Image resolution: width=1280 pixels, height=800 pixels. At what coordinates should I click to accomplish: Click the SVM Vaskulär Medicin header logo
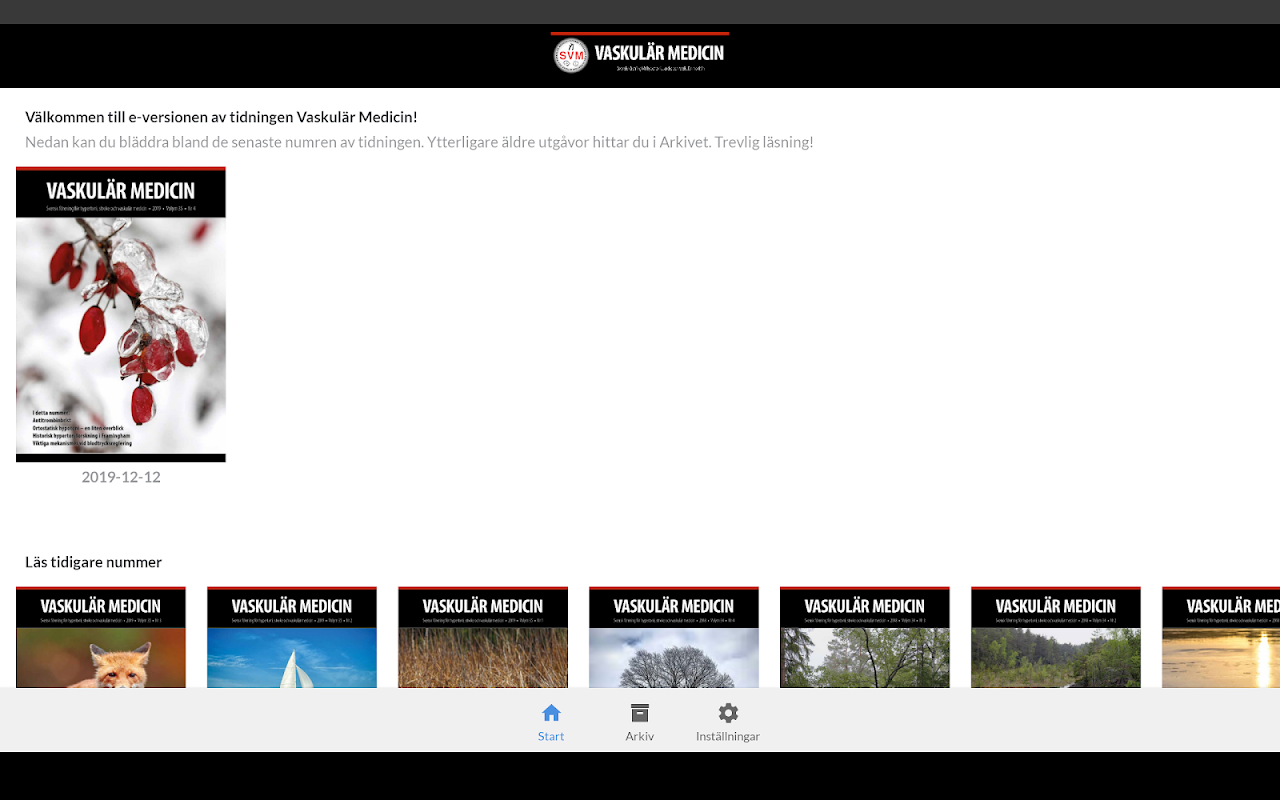point(640,54)
